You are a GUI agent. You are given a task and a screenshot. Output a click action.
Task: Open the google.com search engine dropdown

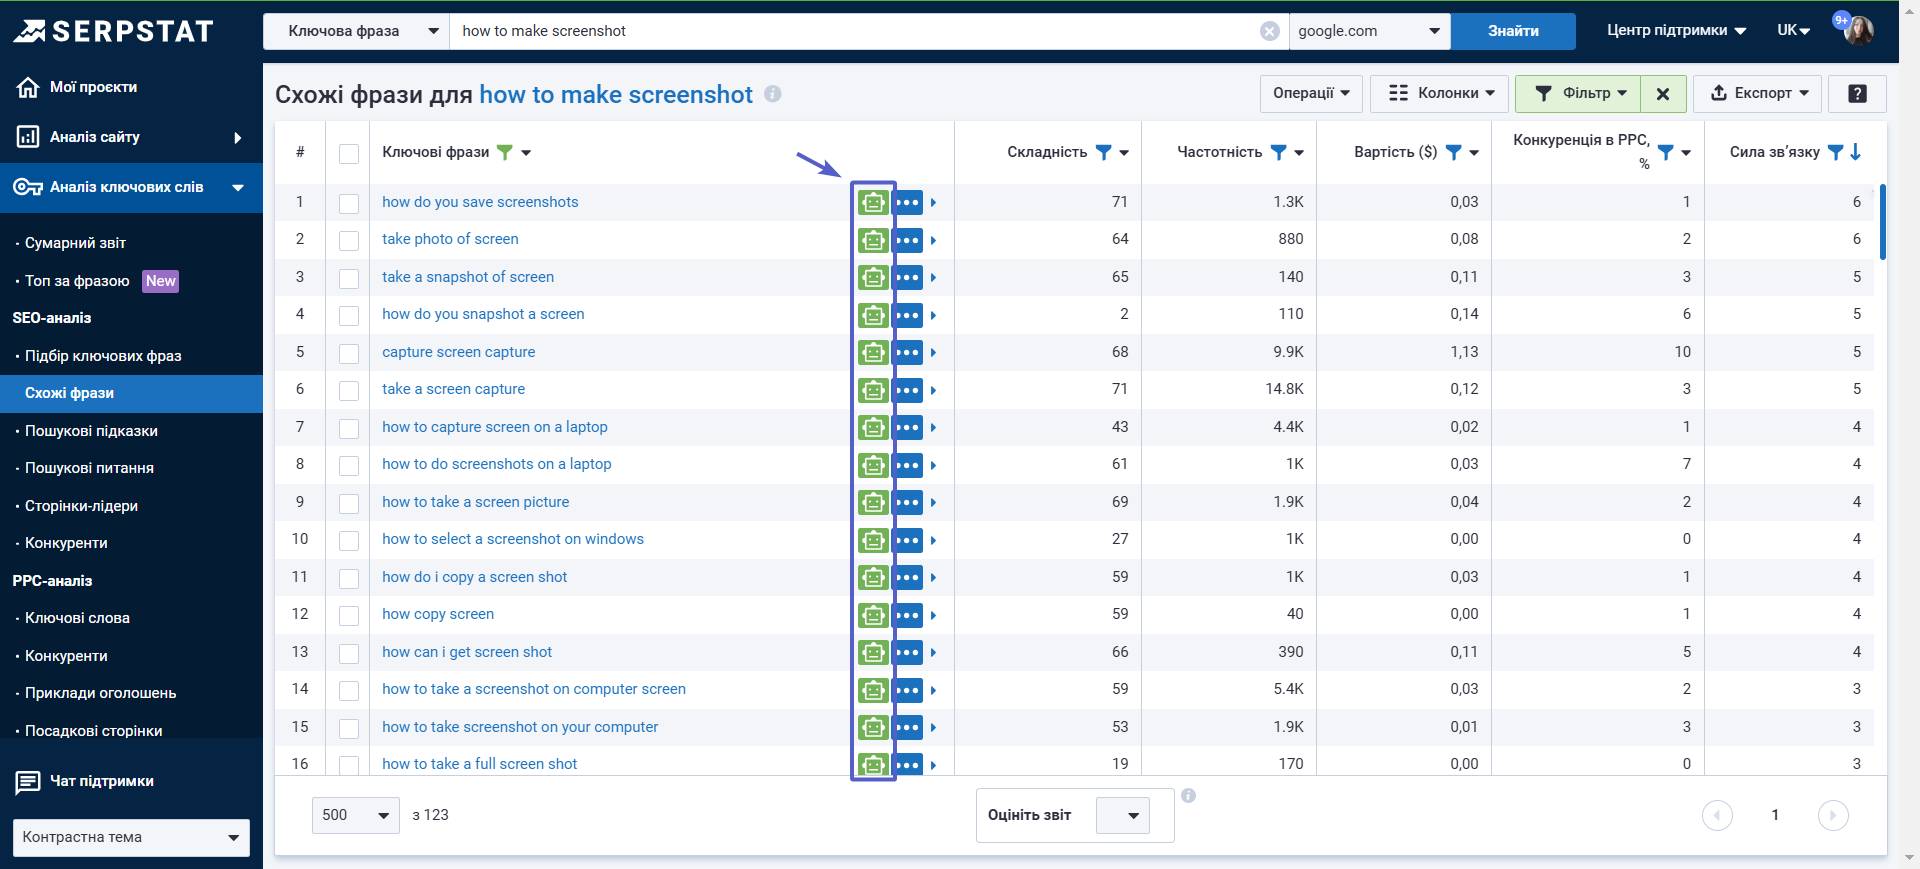(x=1368, y=31)
